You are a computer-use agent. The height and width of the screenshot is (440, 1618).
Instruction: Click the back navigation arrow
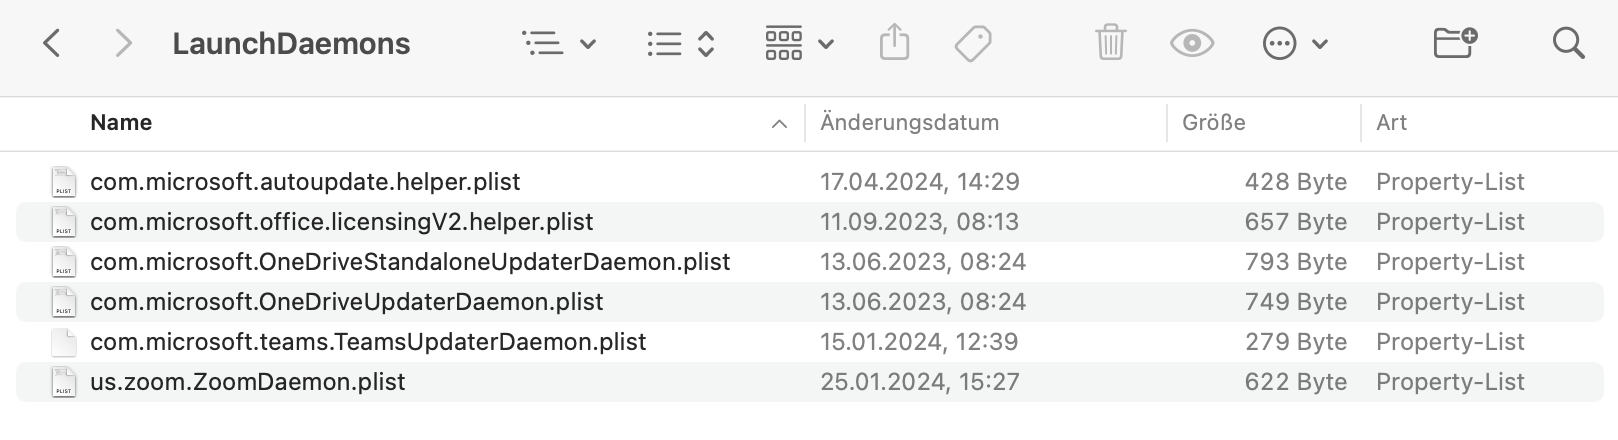click(53, 43)
